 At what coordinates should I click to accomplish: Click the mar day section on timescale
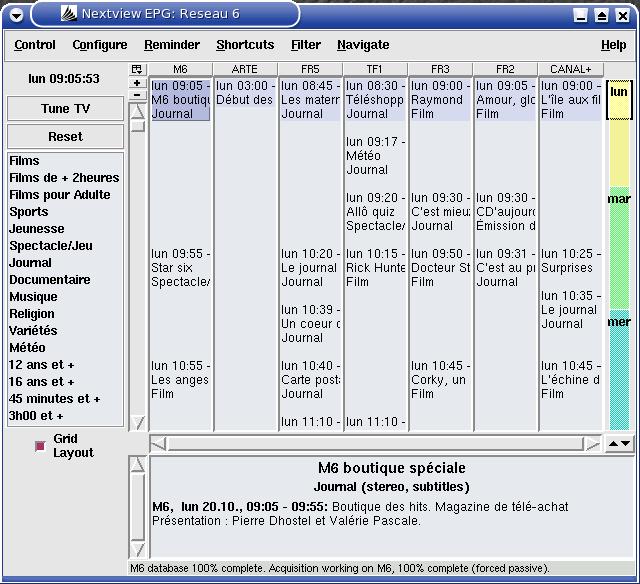(x=619, y=248)
